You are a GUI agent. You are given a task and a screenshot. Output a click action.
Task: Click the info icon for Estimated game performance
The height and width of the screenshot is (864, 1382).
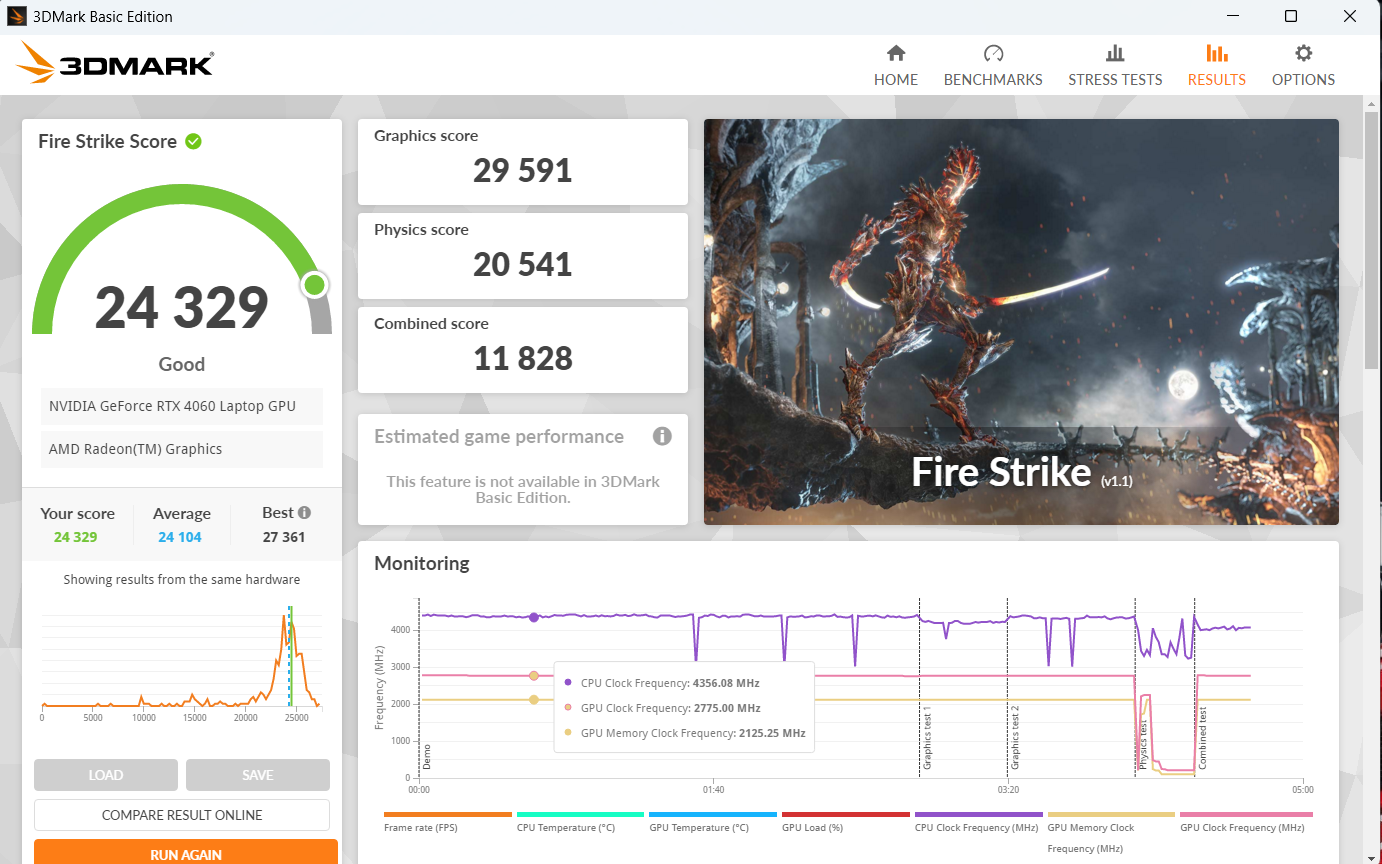click(x=662, y=436)
